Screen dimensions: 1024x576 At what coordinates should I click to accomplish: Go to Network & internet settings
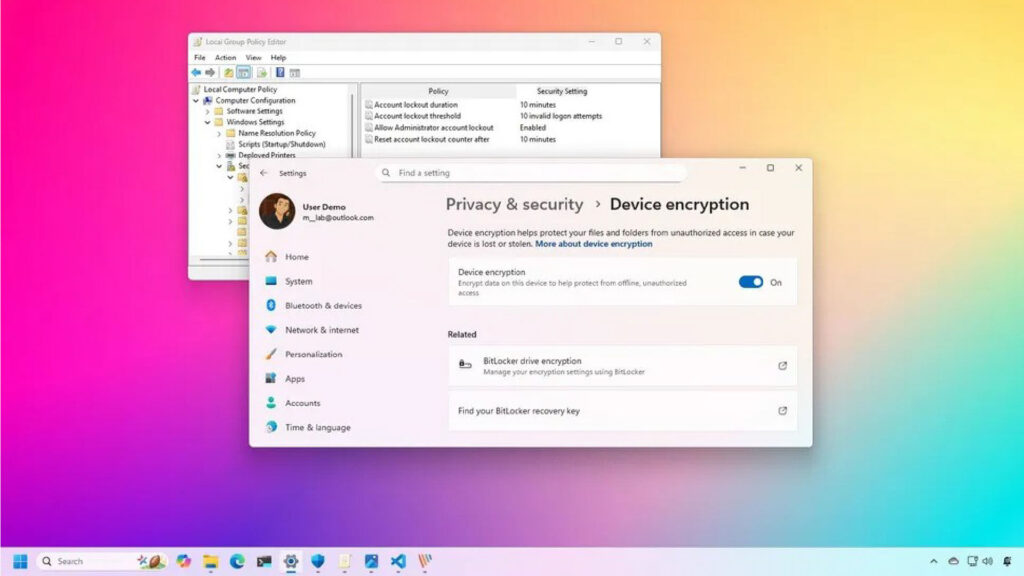pyautogui.click(x=321, y=330)
